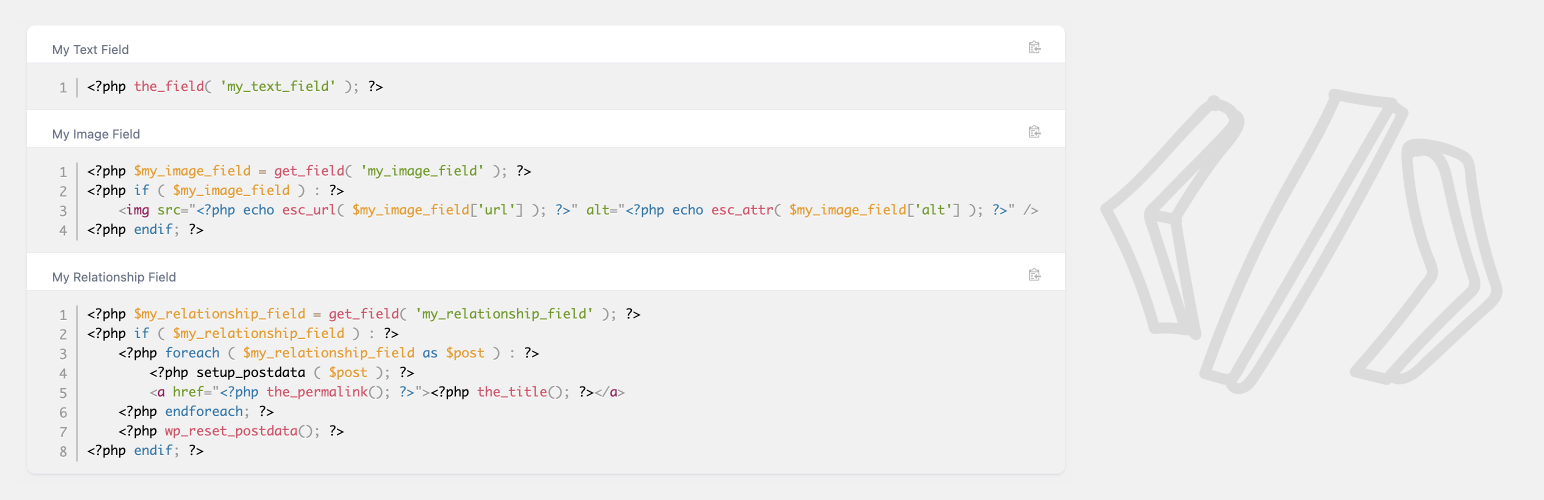
Task: Copy the My Relationship Field code snippet
Action: [x=1035, y=275]
